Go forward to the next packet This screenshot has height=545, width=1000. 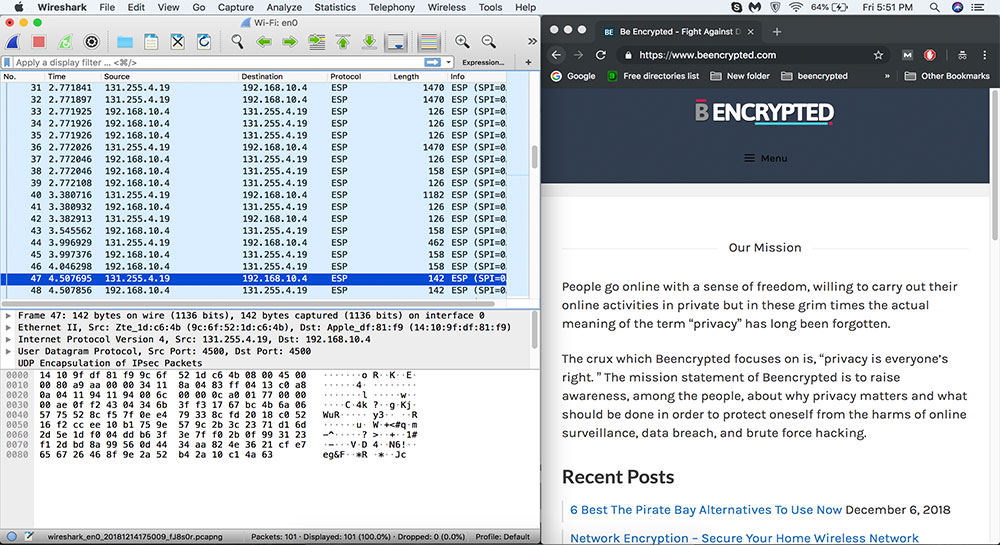(x=290, y=42)
